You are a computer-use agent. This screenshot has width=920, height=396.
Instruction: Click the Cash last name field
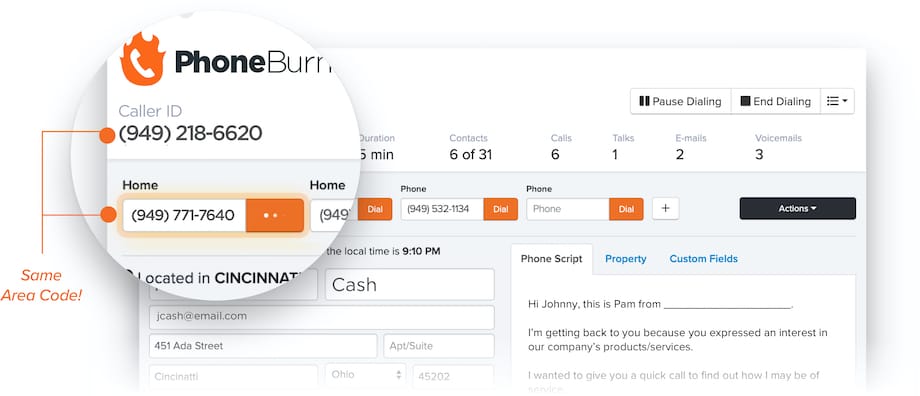[x=410, y=285]
